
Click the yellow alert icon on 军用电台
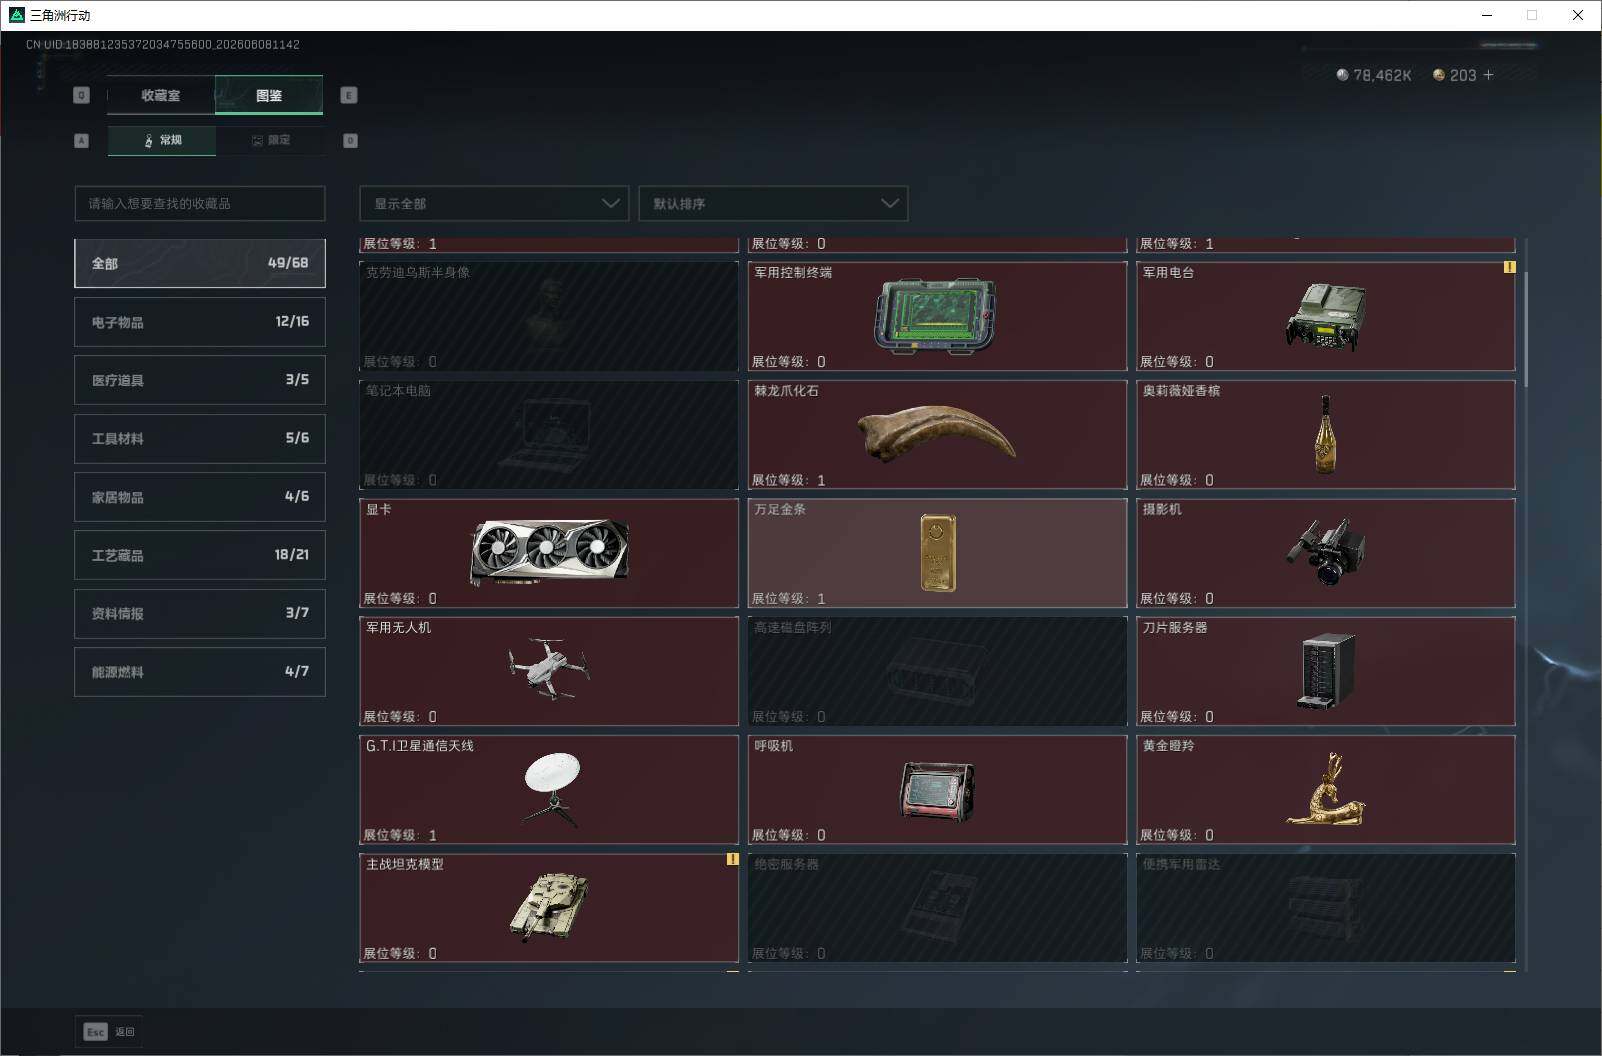(1509, 267)
